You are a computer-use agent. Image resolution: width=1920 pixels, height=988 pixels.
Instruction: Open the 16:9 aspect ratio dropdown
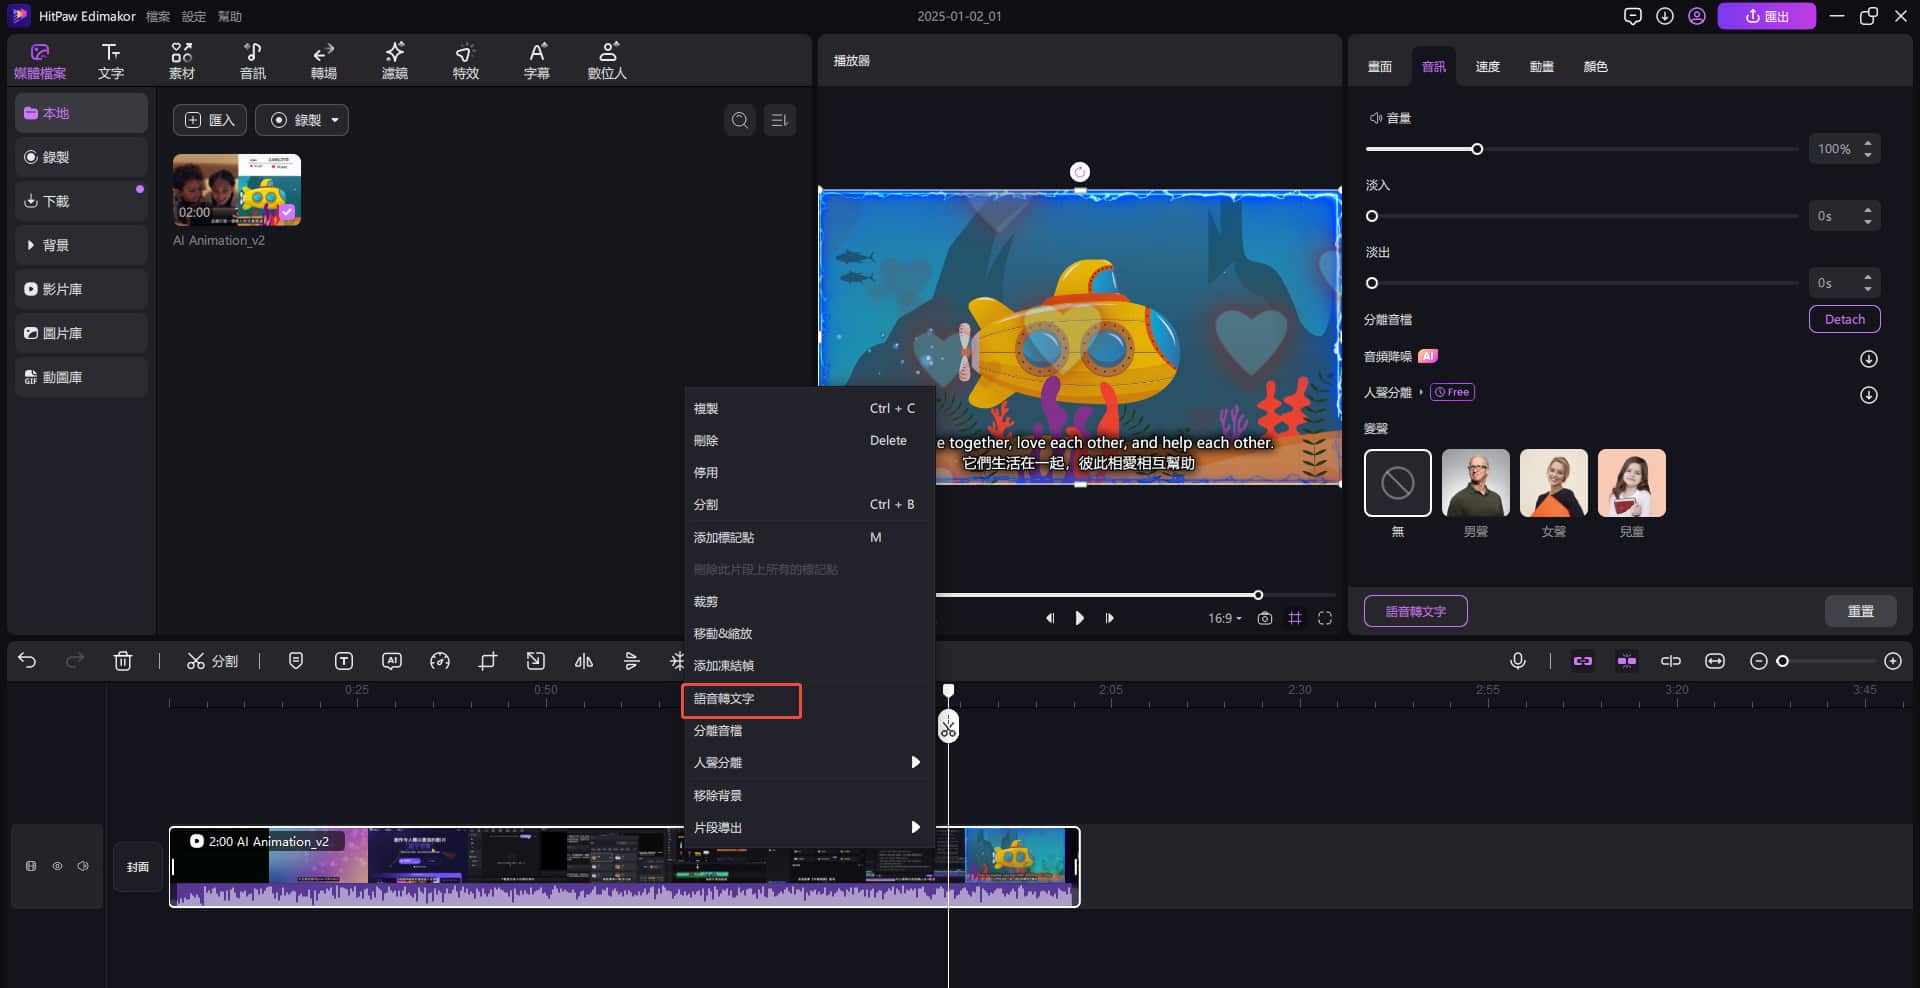pos(1224,618)
